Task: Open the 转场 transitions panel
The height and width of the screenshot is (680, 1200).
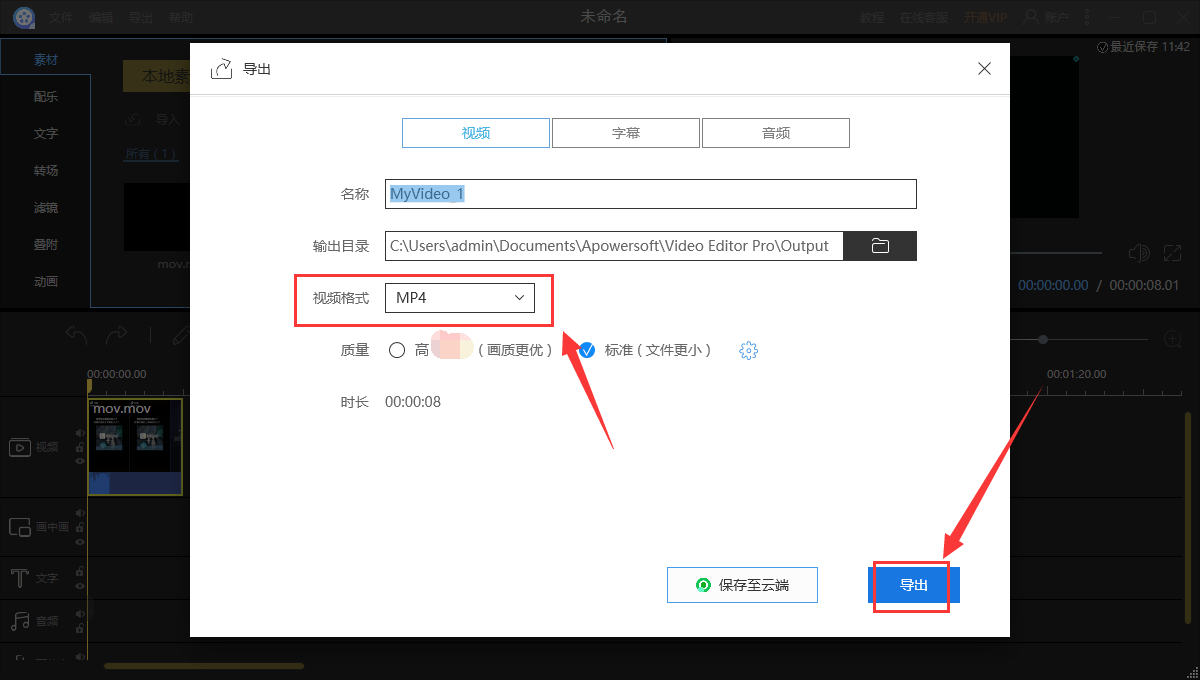Action: [45, 170]
